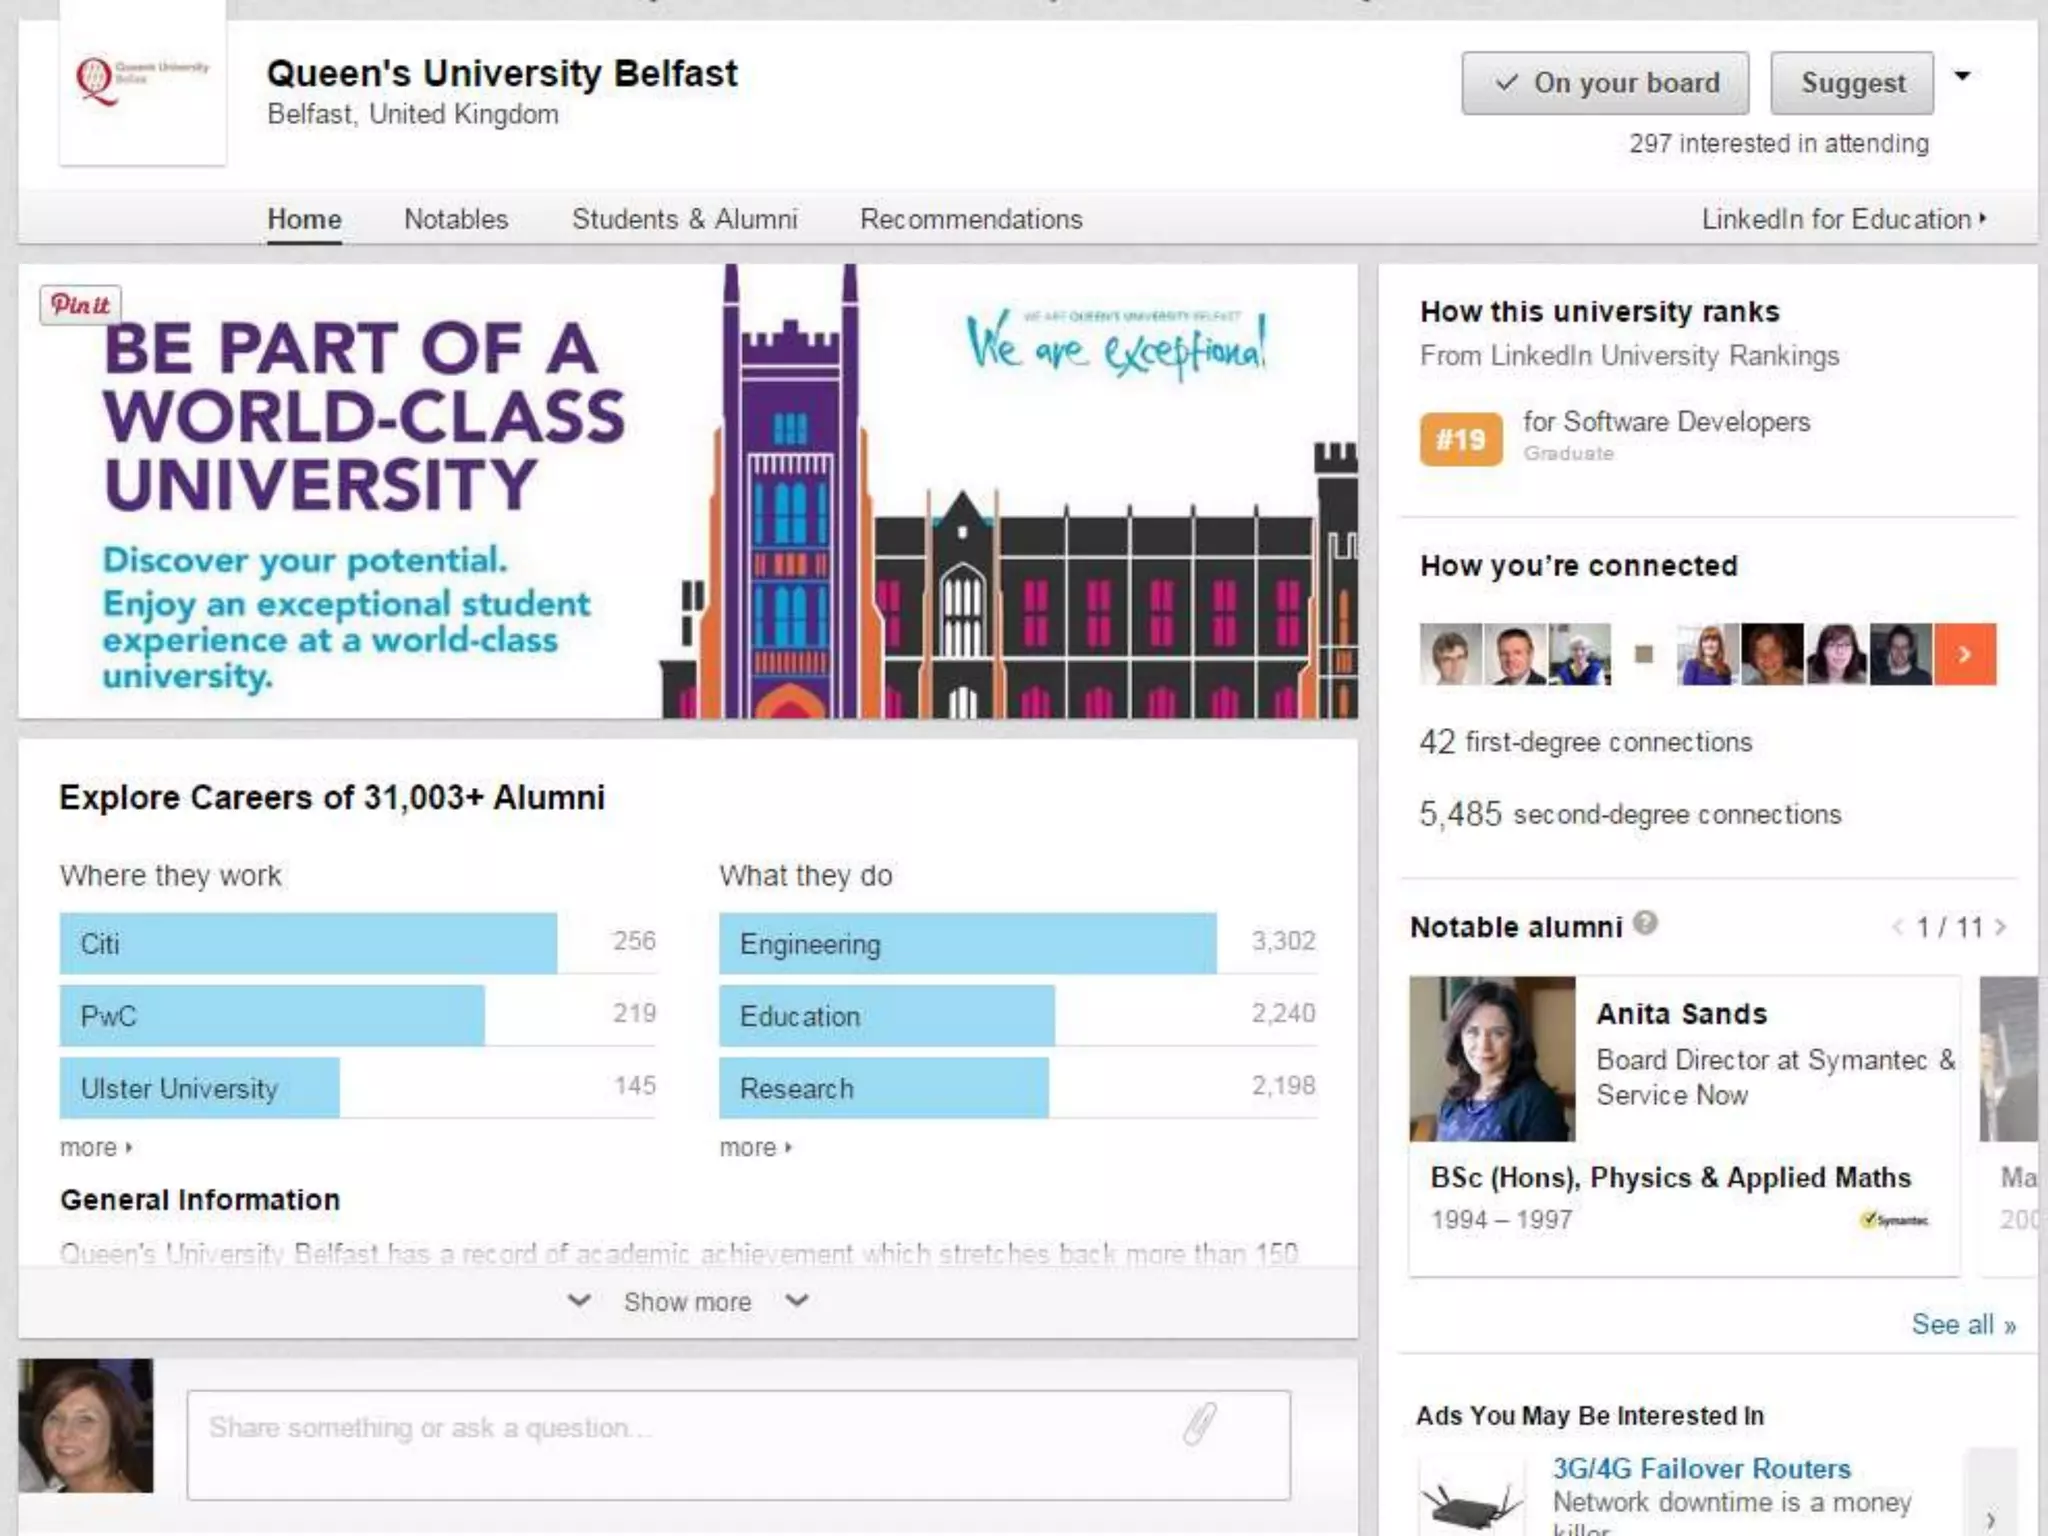Click the Queen's University Belfast logo
Screen dimensions: 2048x1536
coord(142,83)
